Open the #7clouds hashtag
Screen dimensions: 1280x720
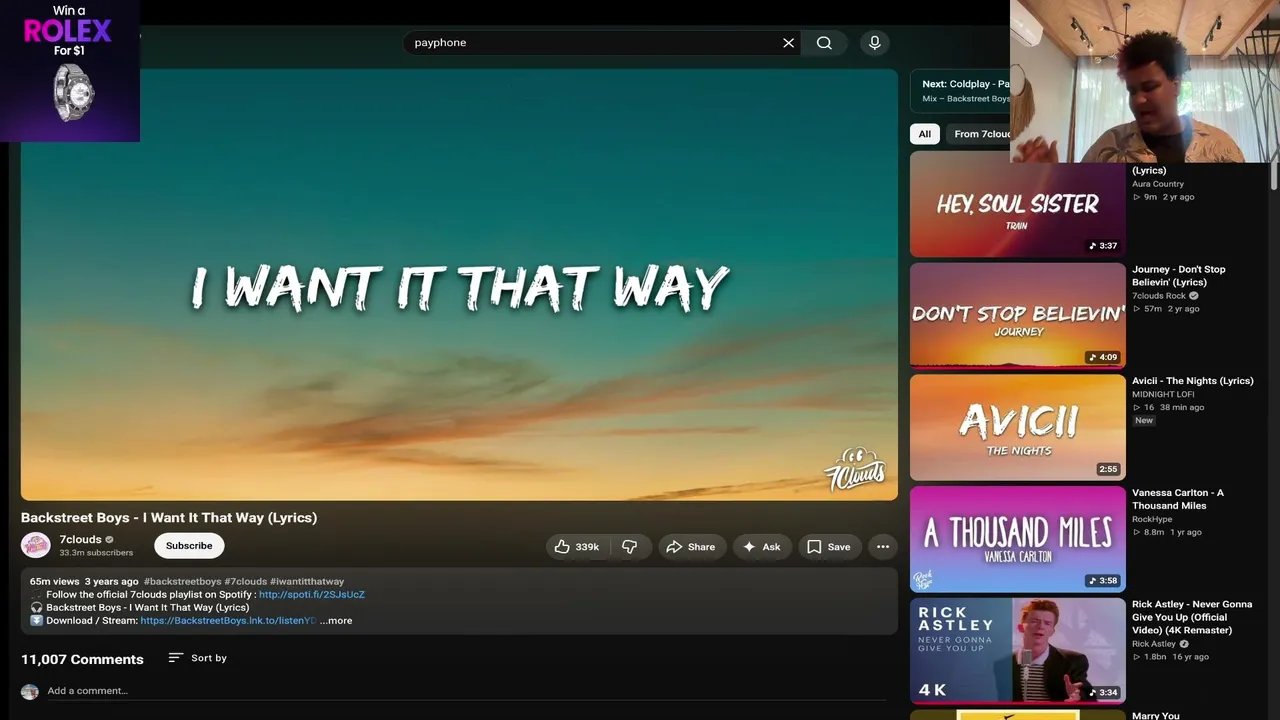pos(246,581)
